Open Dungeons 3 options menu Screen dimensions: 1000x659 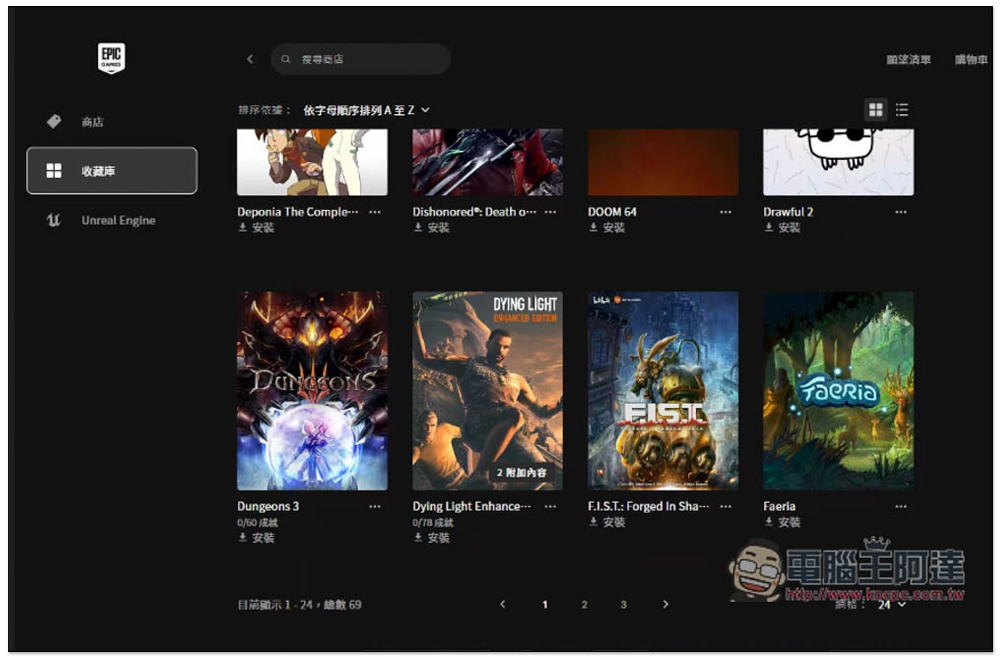click(375, 507)
